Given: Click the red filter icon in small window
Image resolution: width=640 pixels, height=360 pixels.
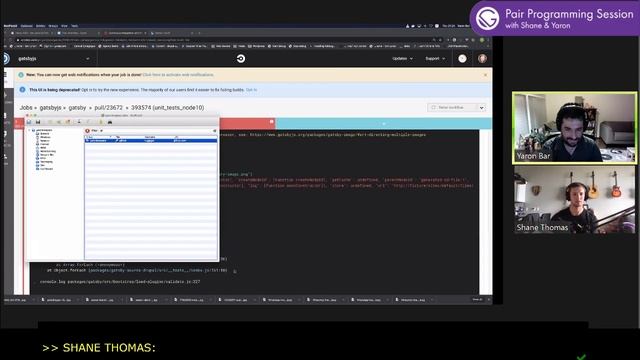Looking at the screenshot, I should tap(87, 131).
